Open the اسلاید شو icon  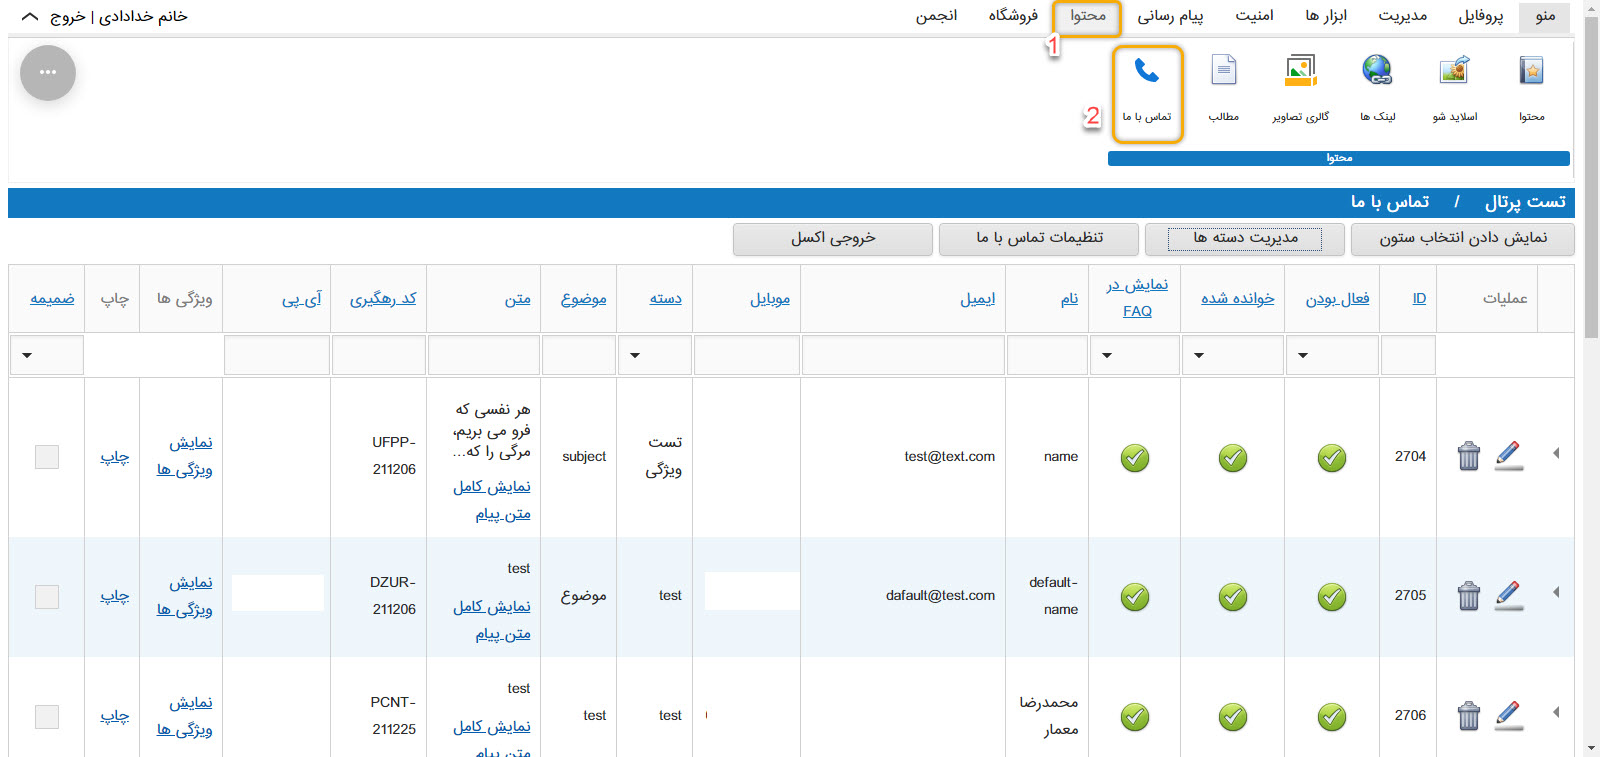click(1454, 72)
